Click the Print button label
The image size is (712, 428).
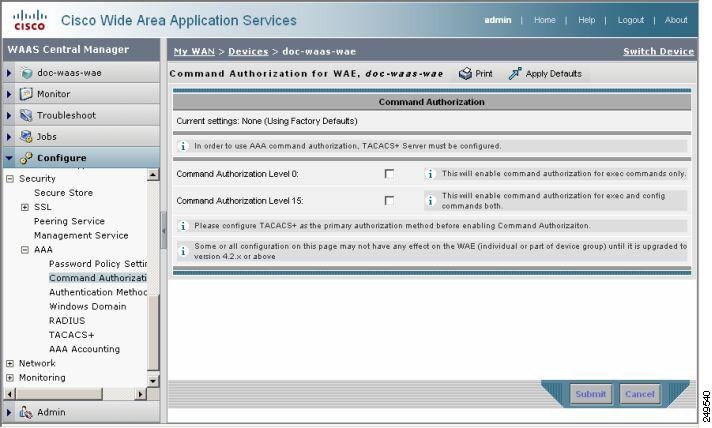click(x=484, y=74)
